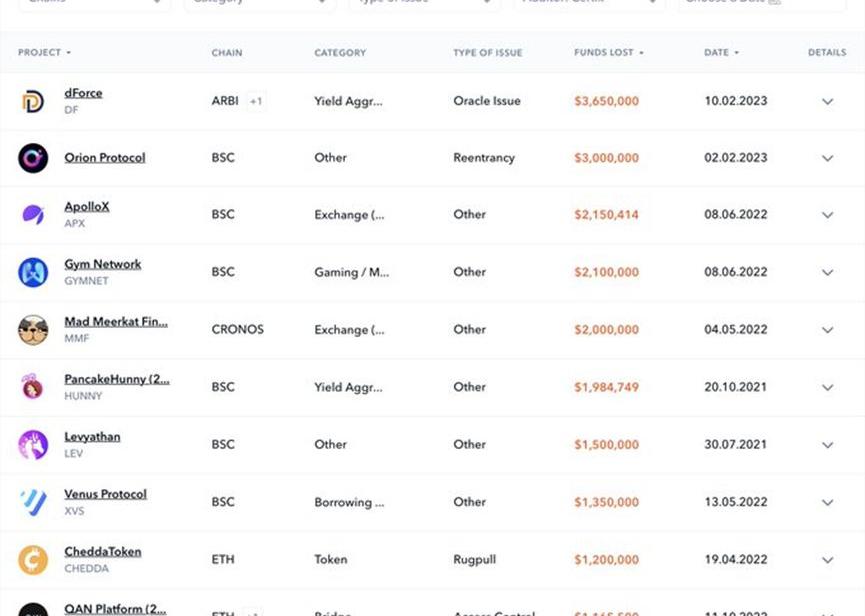Sort table by Project column header
The width and height of the screenshot is (865, 616).
pyautogui.click(x=44, y=53)
